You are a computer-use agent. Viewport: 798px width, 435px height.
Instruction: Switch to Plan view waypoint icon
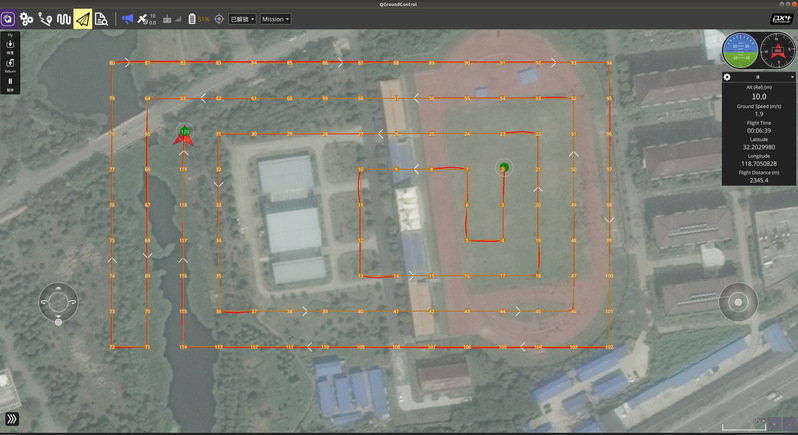click(x=45, y=18)
